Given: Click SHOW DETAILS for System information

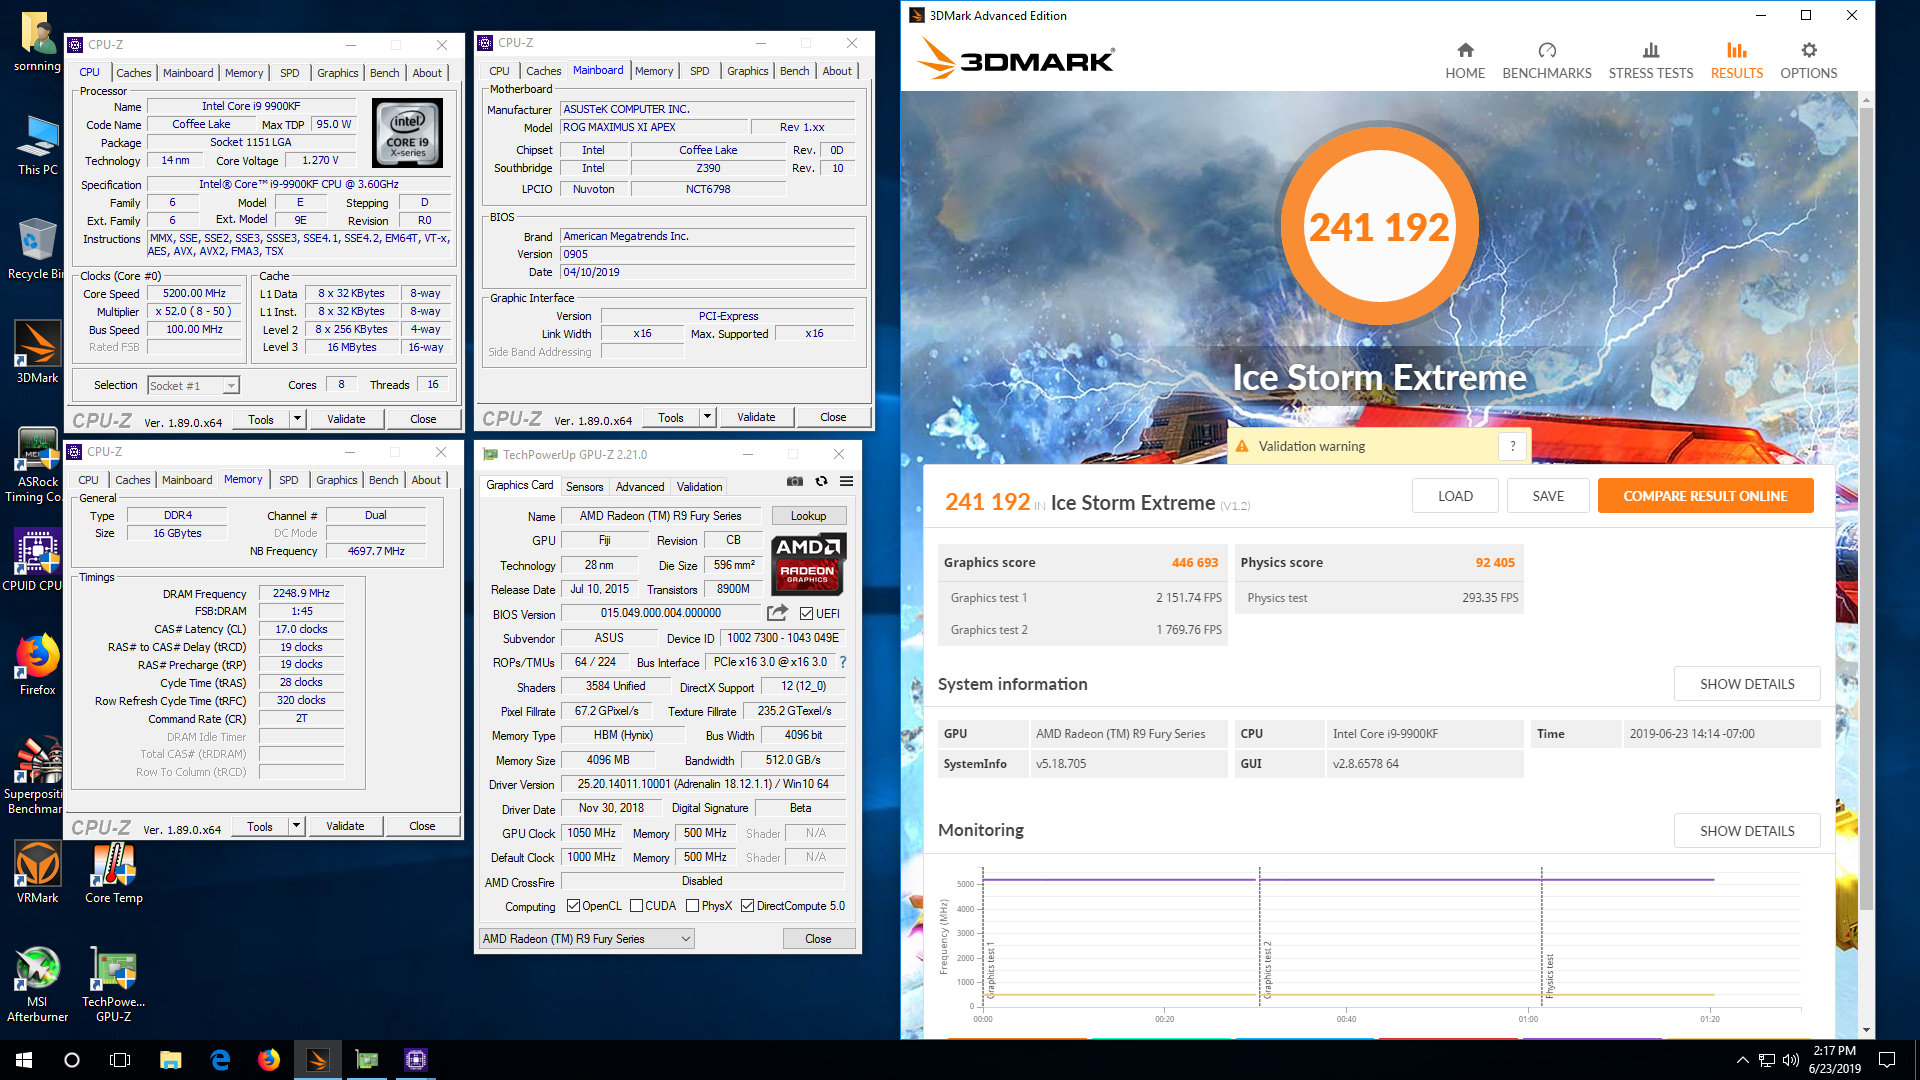Looking at the screenshot, I should click(1747, 684).
